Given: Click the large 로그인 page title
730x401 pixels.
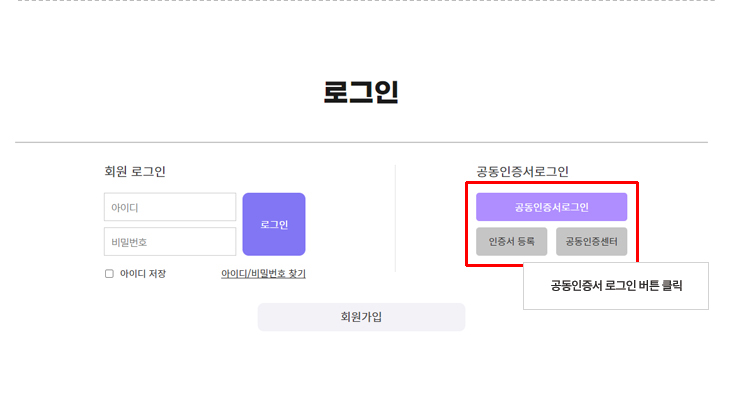Looking at the screenshot, I should pyautogui.click(x=361, y=93).
